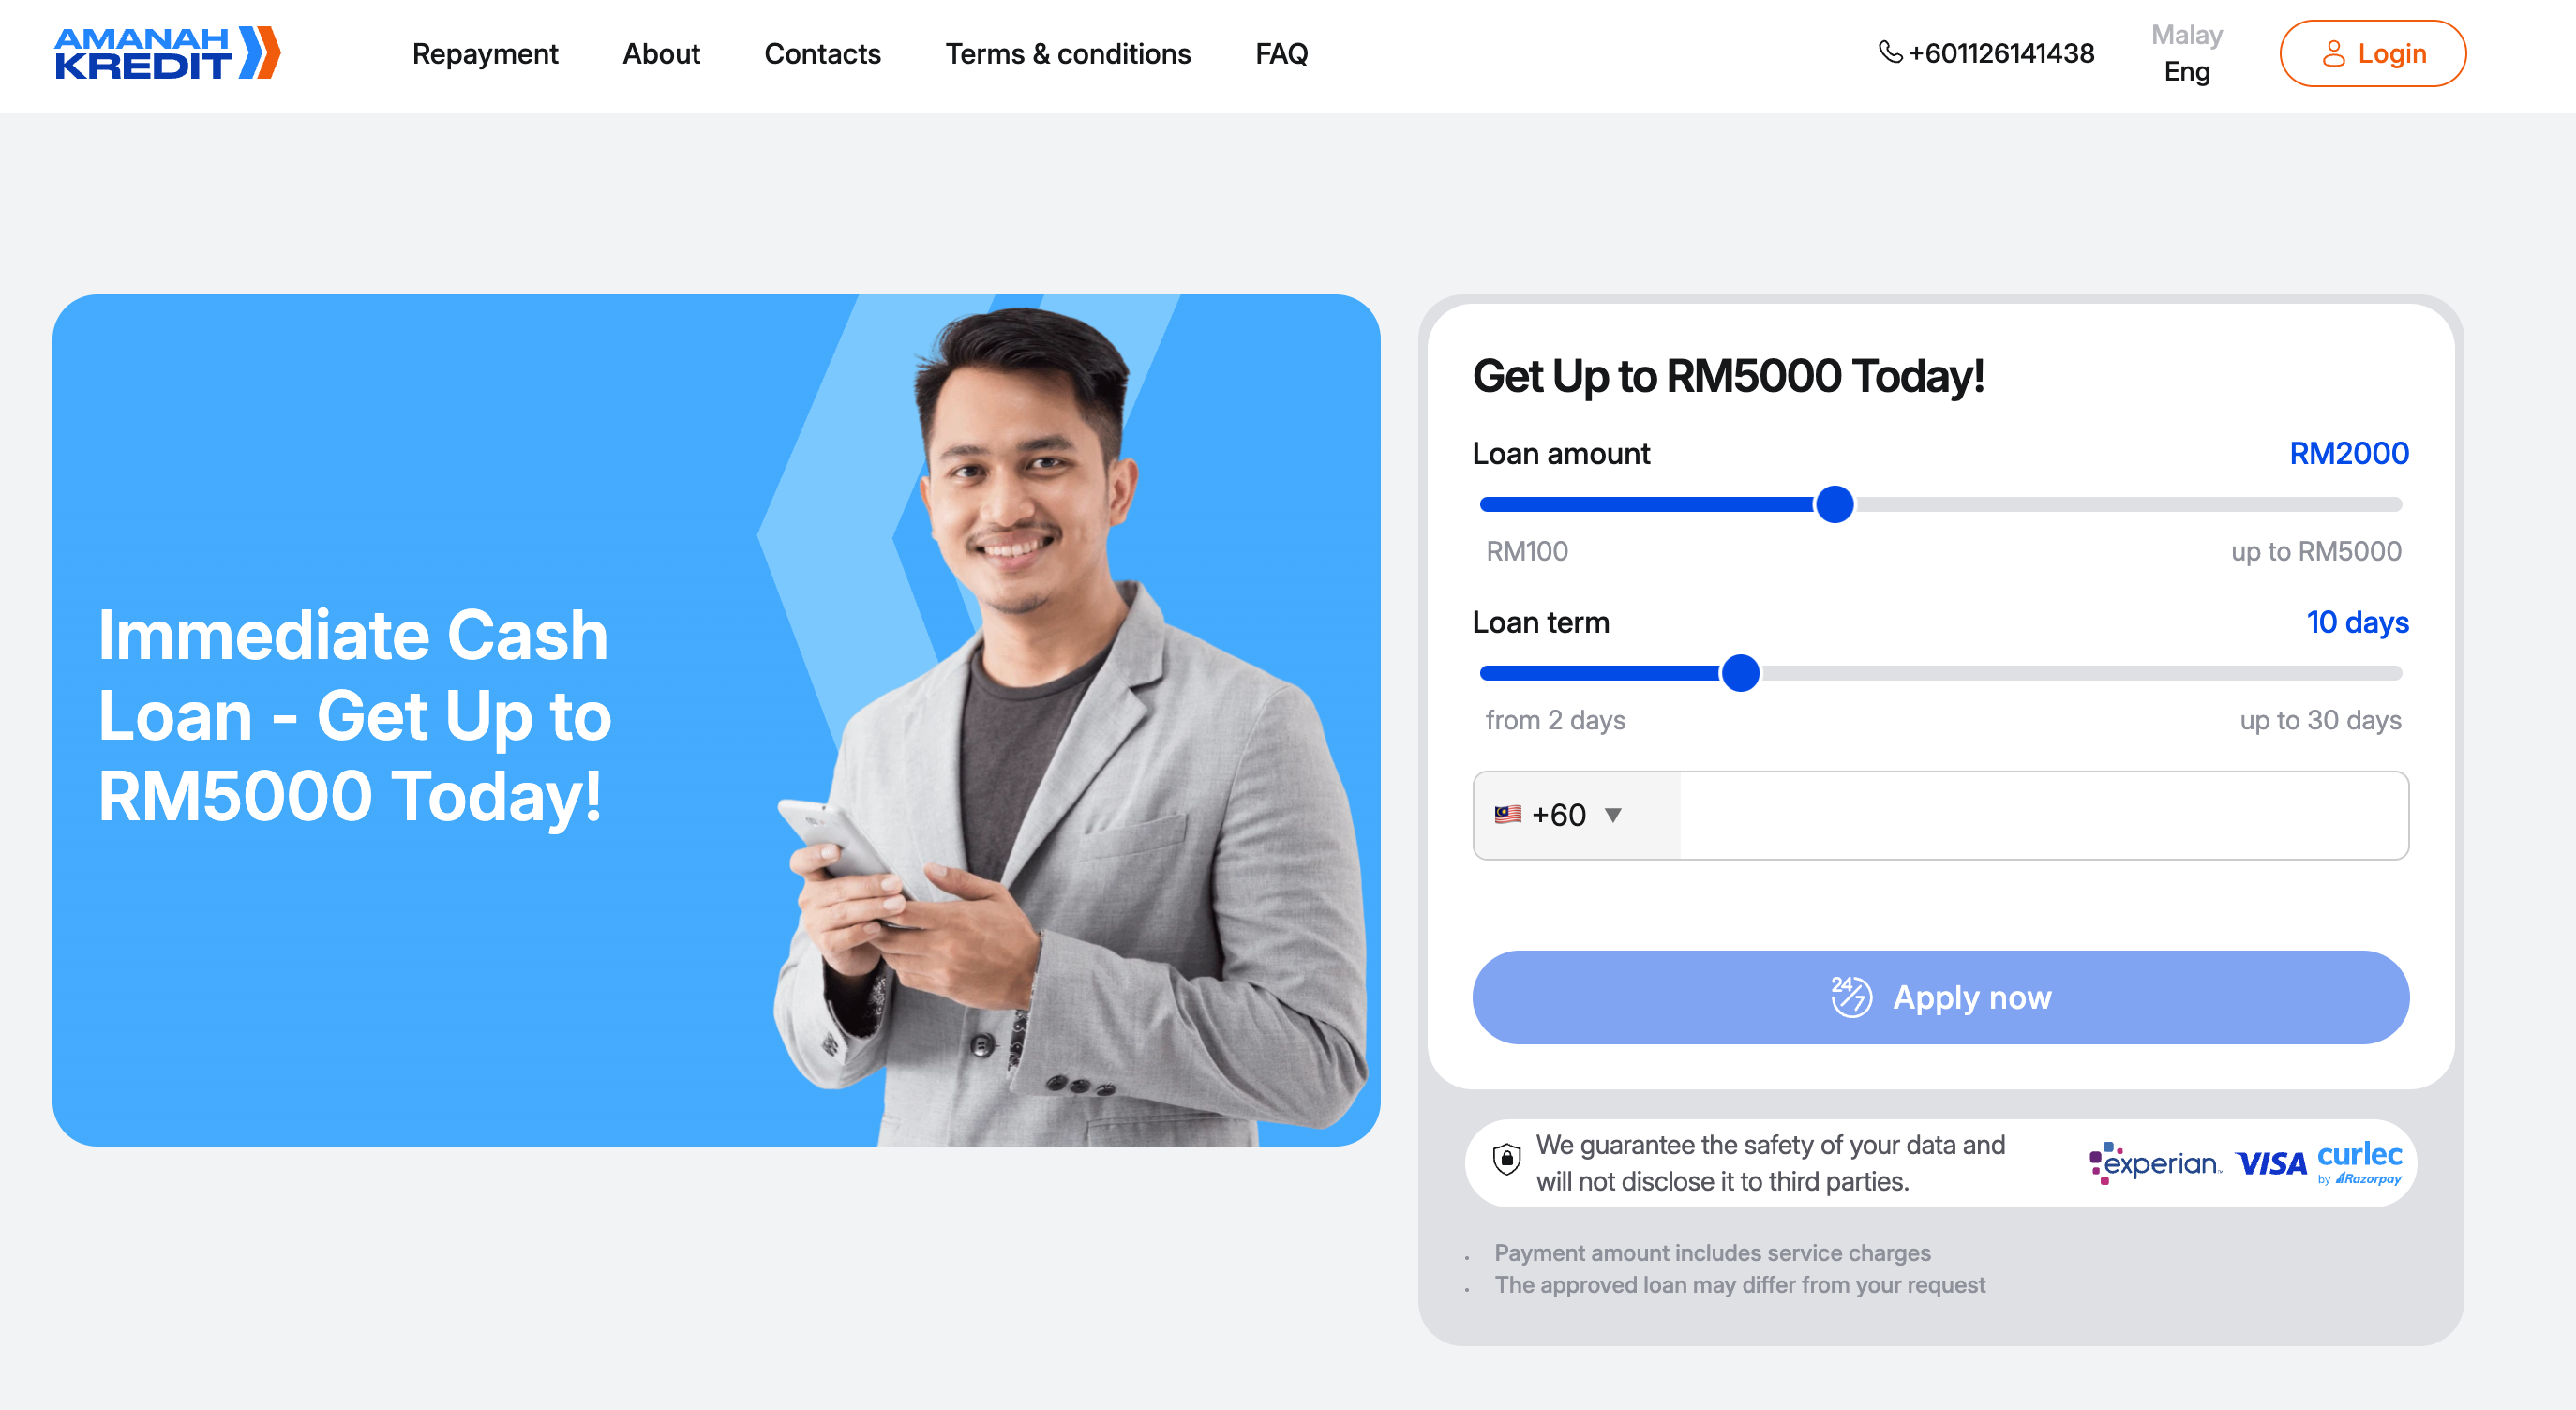This screenshot has width=2576, height=1410.
Task: Click the user profile icon in Login
Action: coord(2333,54)
